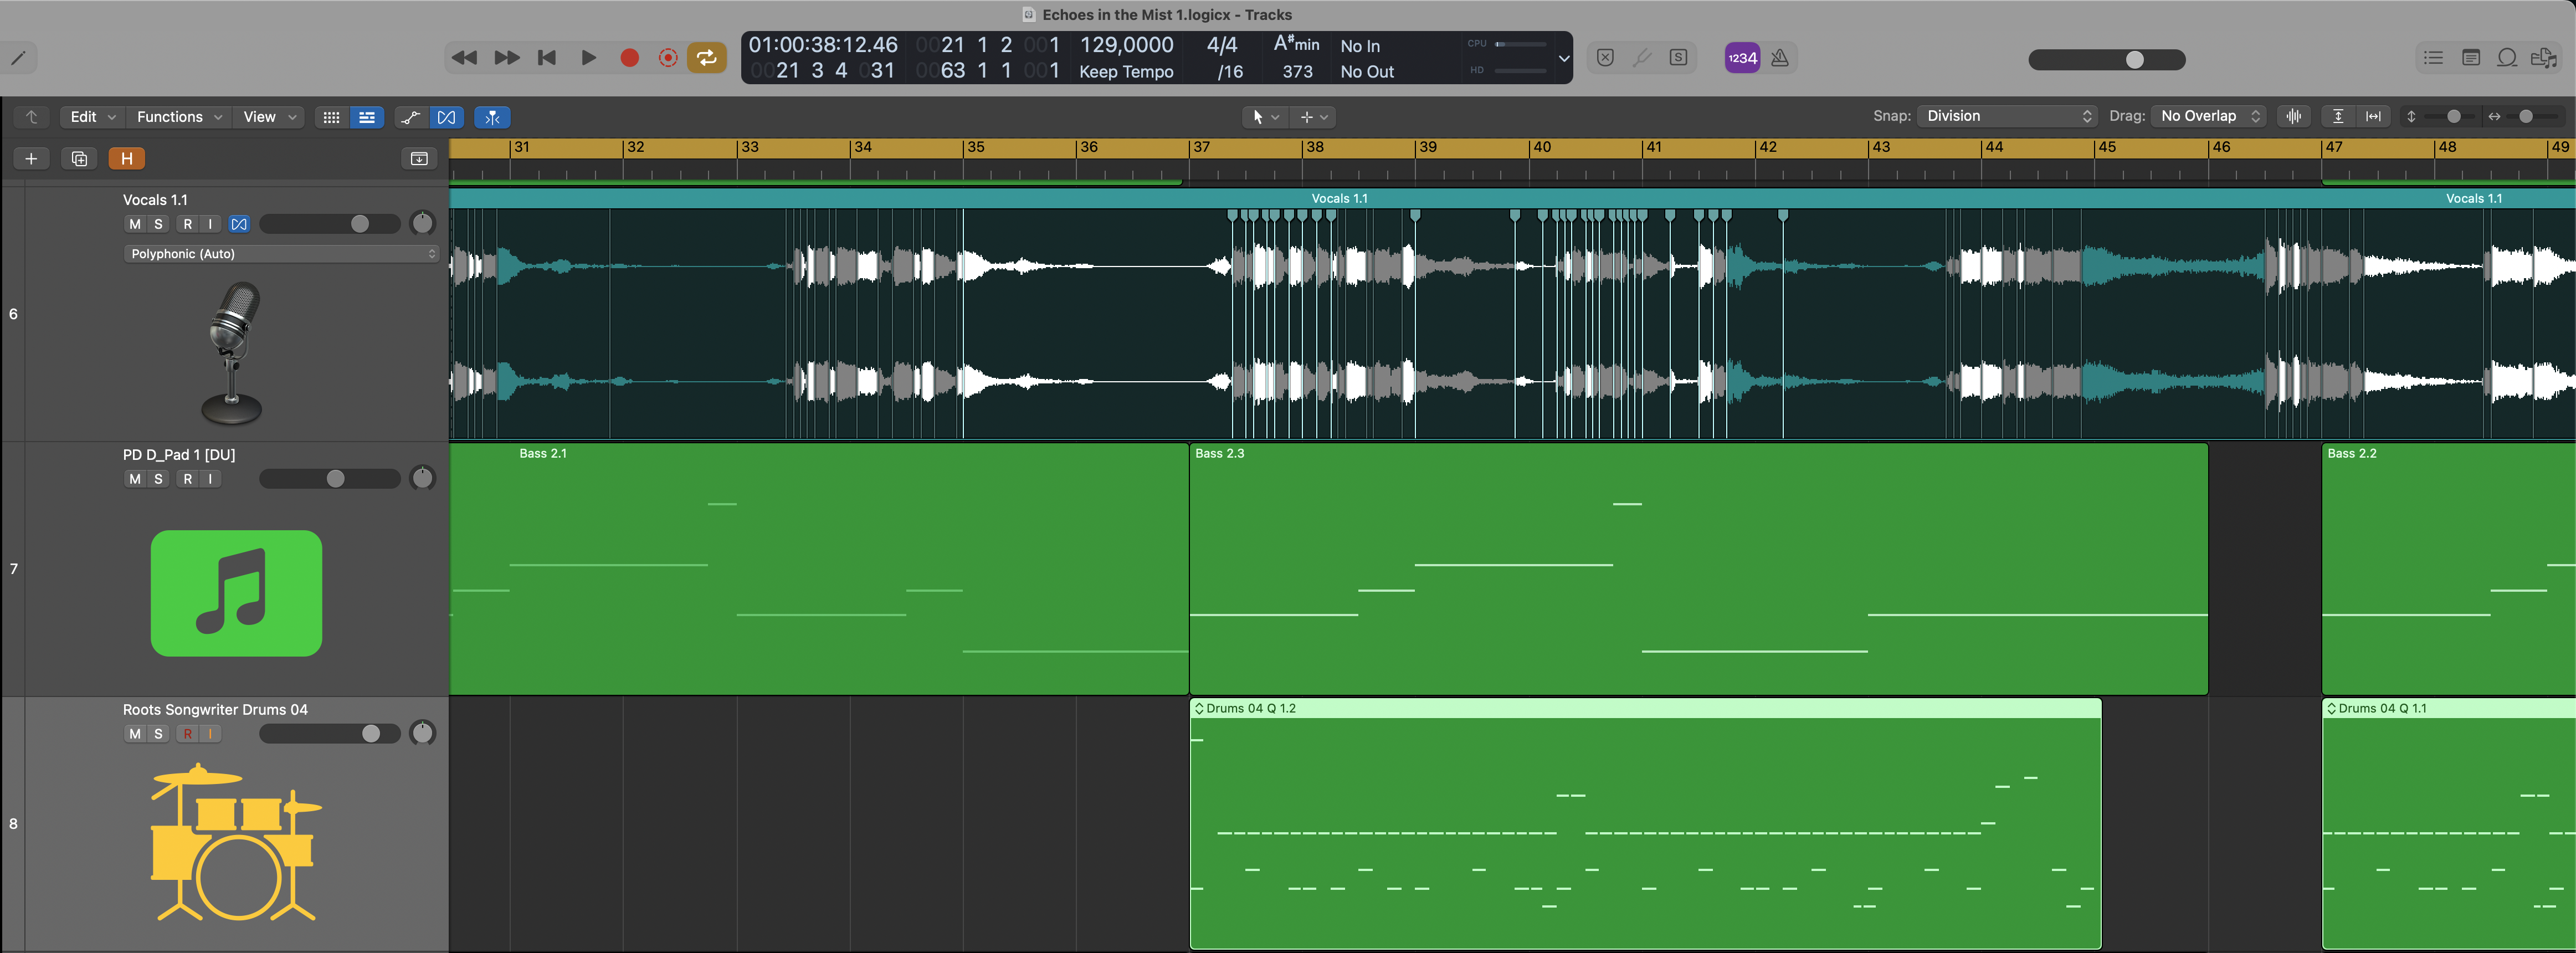Viewport: 2576px width, 953px height.
Task: Open the Drag No Overlap dropdown
Action: point(2208,116)
